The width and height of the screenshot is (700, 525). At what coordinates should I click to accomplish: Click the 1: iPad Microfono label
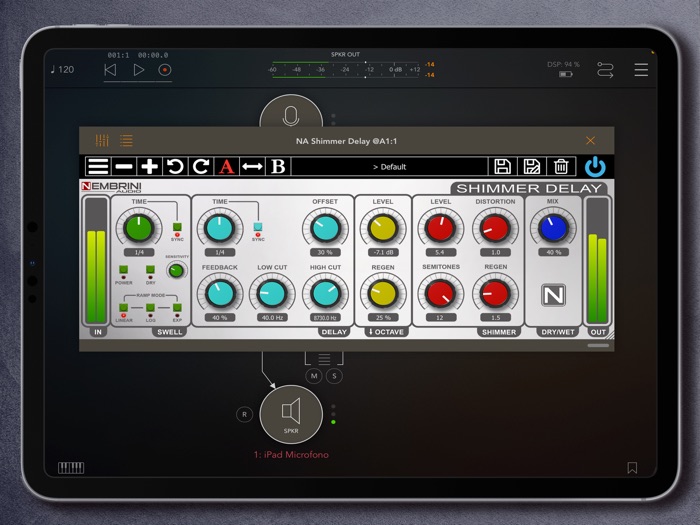[291, 454]
